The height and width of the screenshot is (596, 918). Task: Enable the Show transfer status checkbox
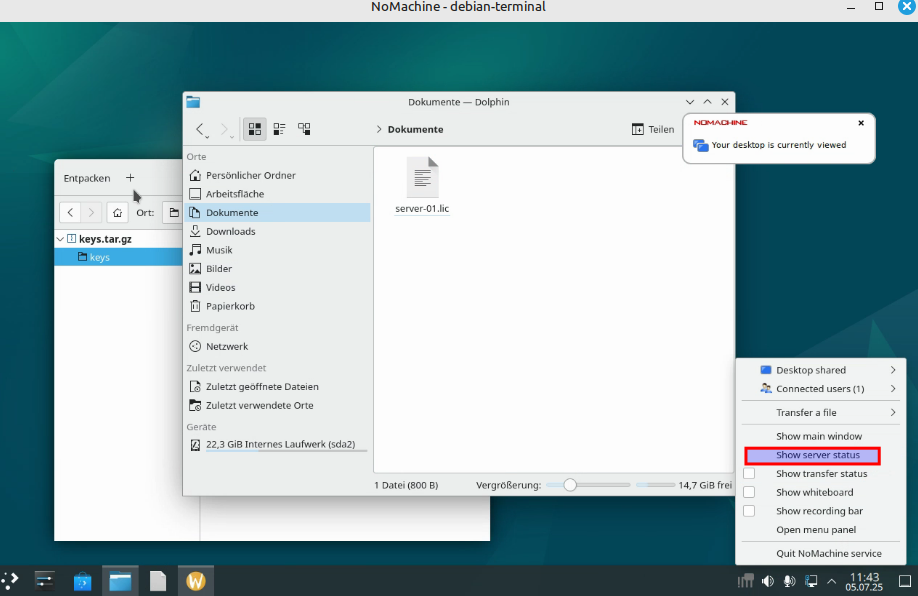tap(749, 474)
